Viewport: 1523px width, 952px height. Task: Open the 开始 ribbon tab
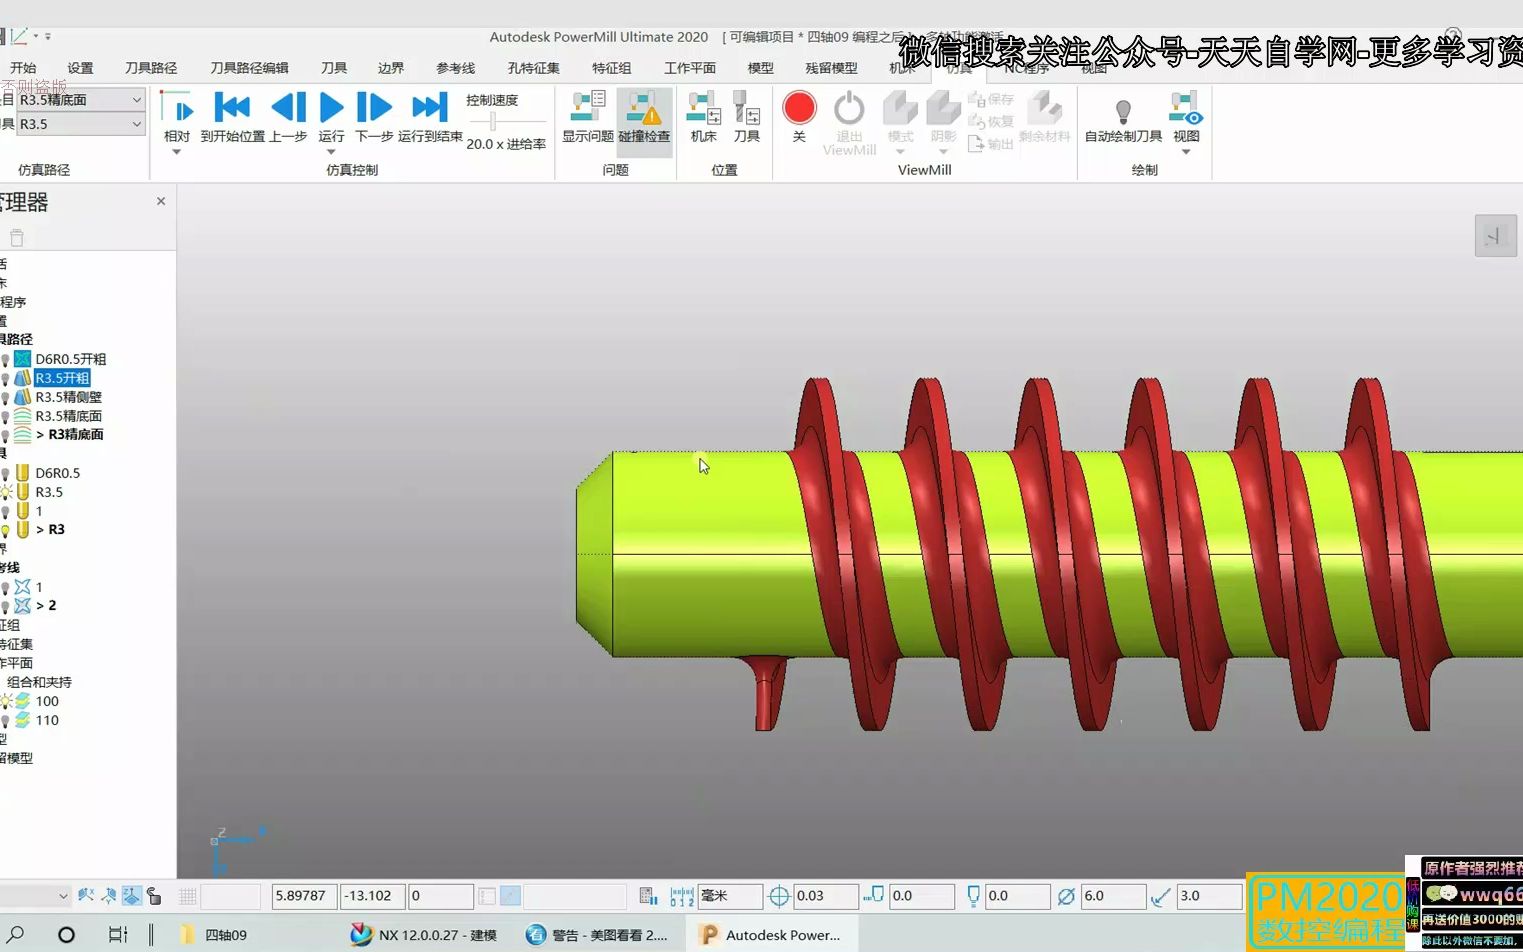tap(23, 68)
